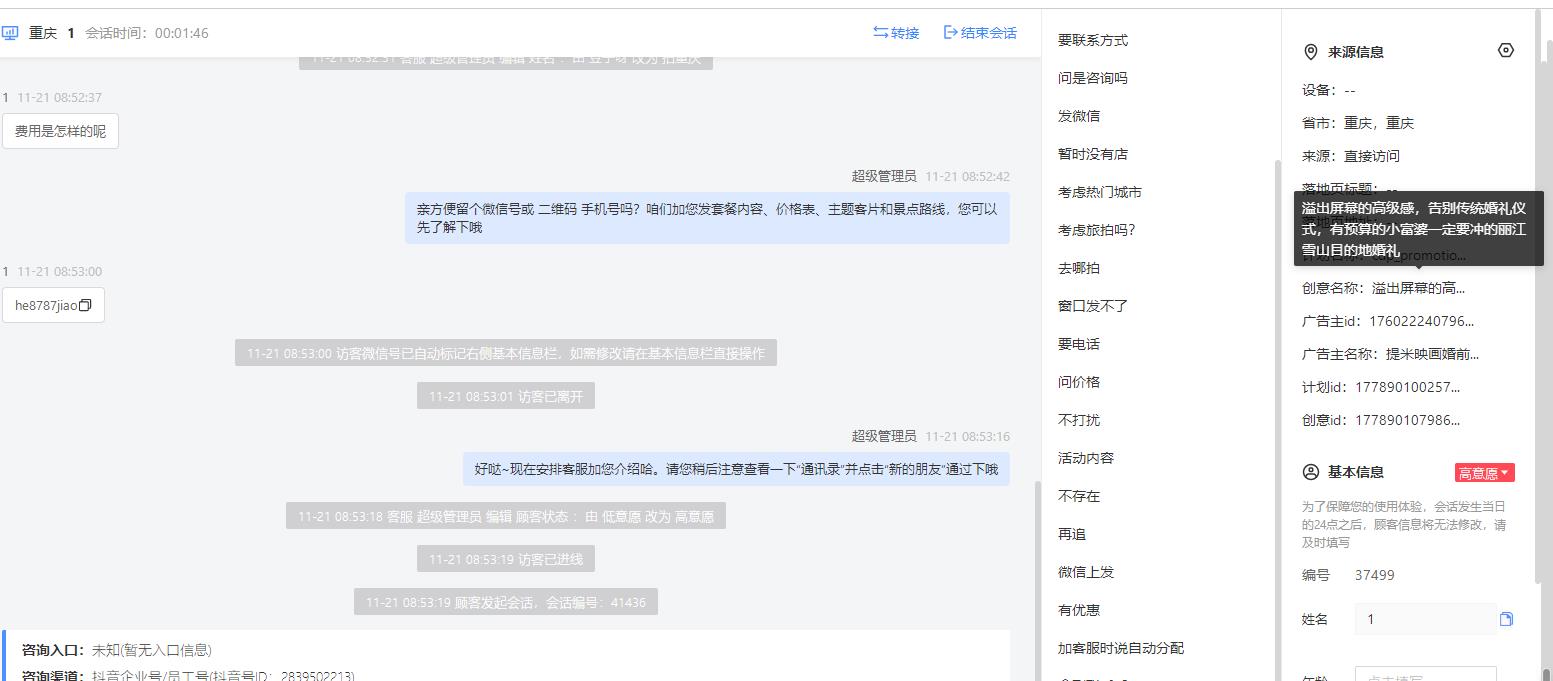The width and height of the screenshot is (1553, 681).
Task: Choose quick reply 活动内容
Action: (x=1086, y=458)
